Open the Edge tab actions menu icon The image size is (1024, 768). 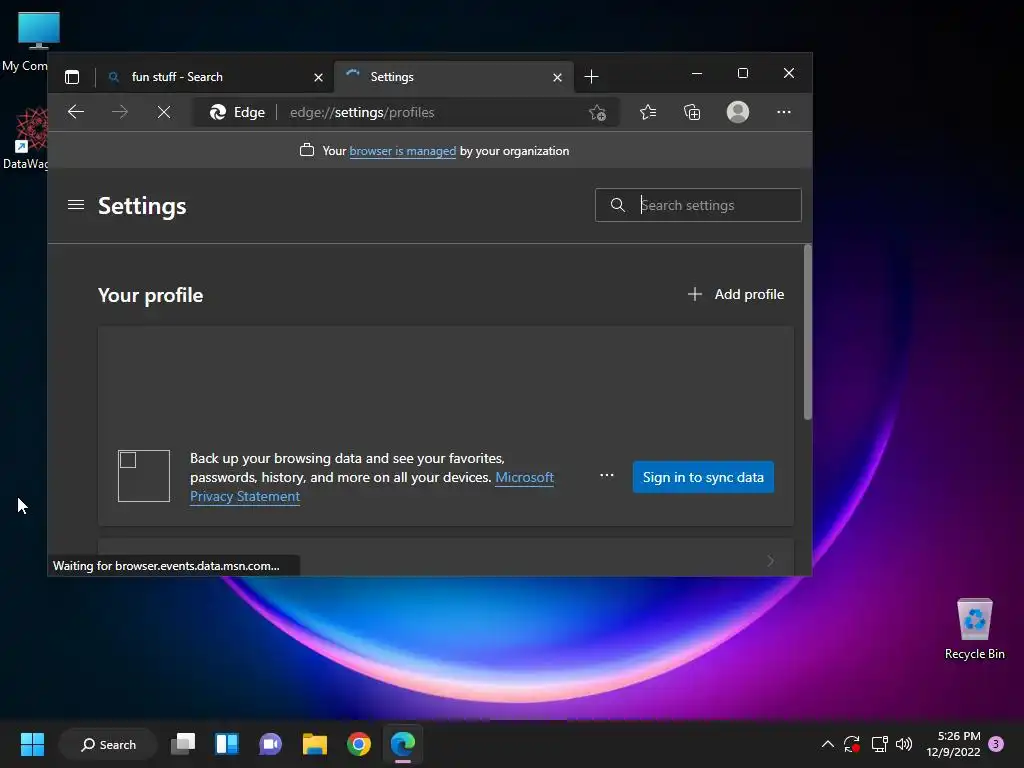(x=72, y=77)
